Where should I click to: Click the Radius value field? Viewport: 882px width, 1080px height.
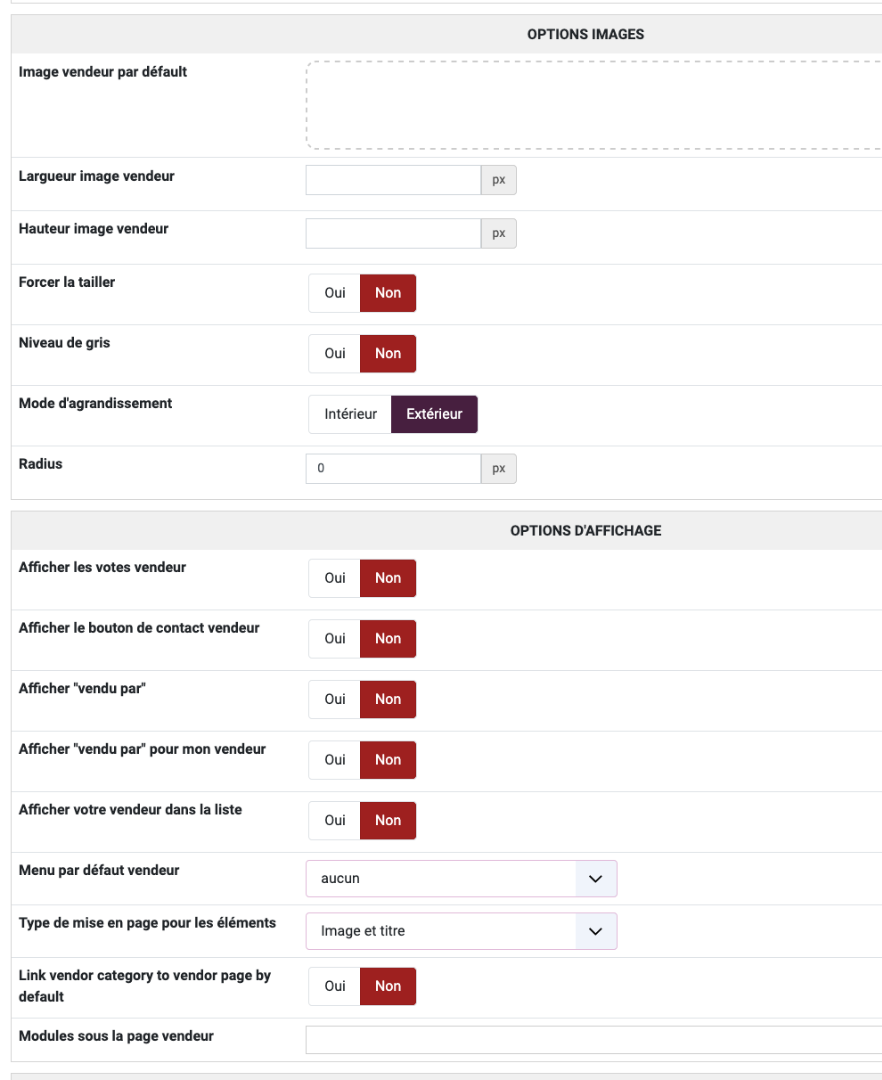(x=393, y=468)
